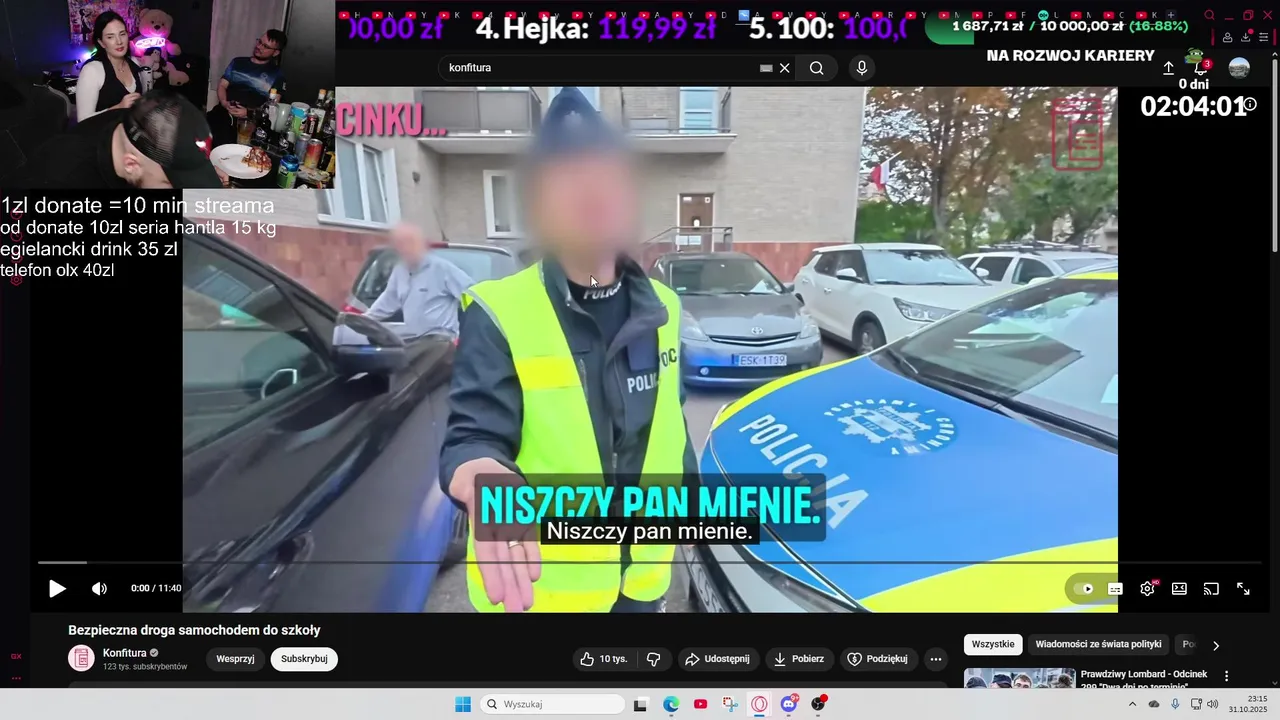Open the YouTube account avatar menu
Viewport: 1280px width, 720px height.
1239,68
